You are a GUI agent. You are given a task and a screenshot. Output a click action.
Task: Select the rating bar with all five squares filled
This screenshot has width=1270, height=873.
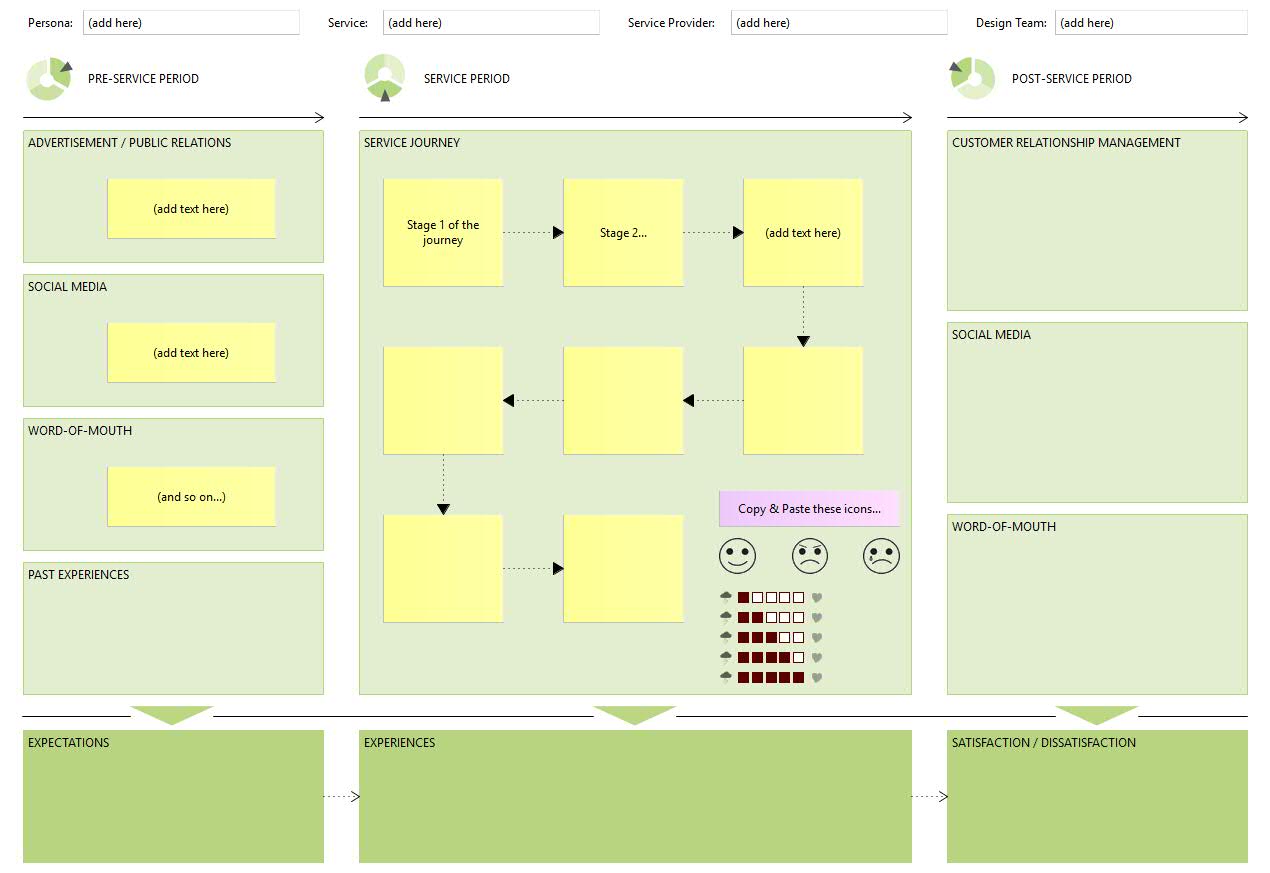(x=771, y=678)
